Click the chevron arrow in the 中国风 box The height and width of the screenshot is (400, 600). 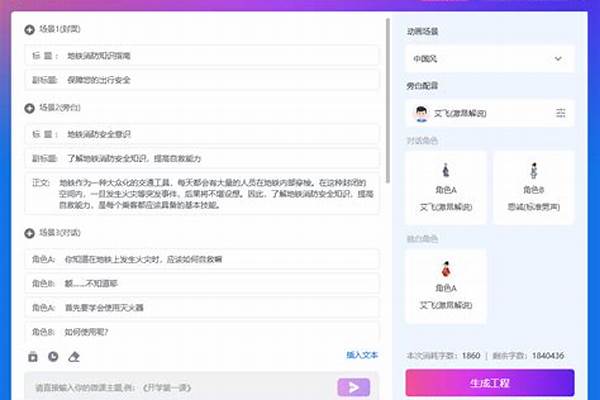coord(558,59)
